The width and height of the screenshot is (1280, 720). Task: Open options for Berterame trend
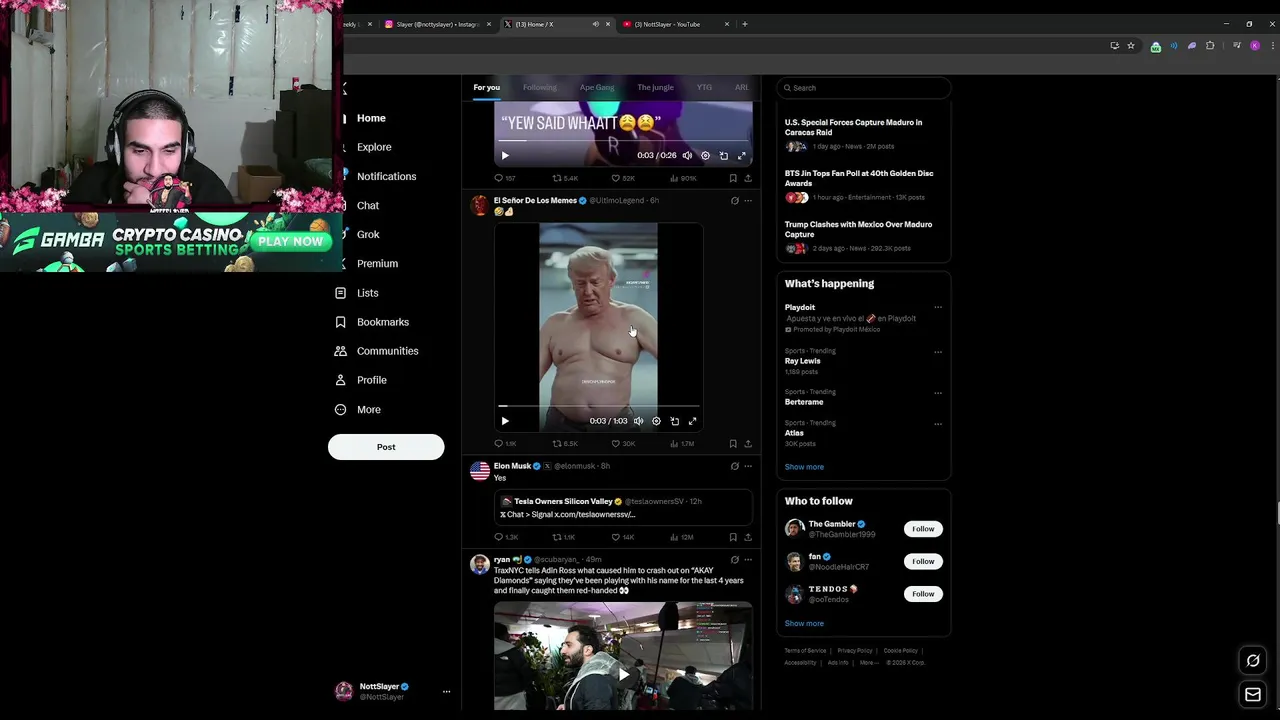[937, 393]
